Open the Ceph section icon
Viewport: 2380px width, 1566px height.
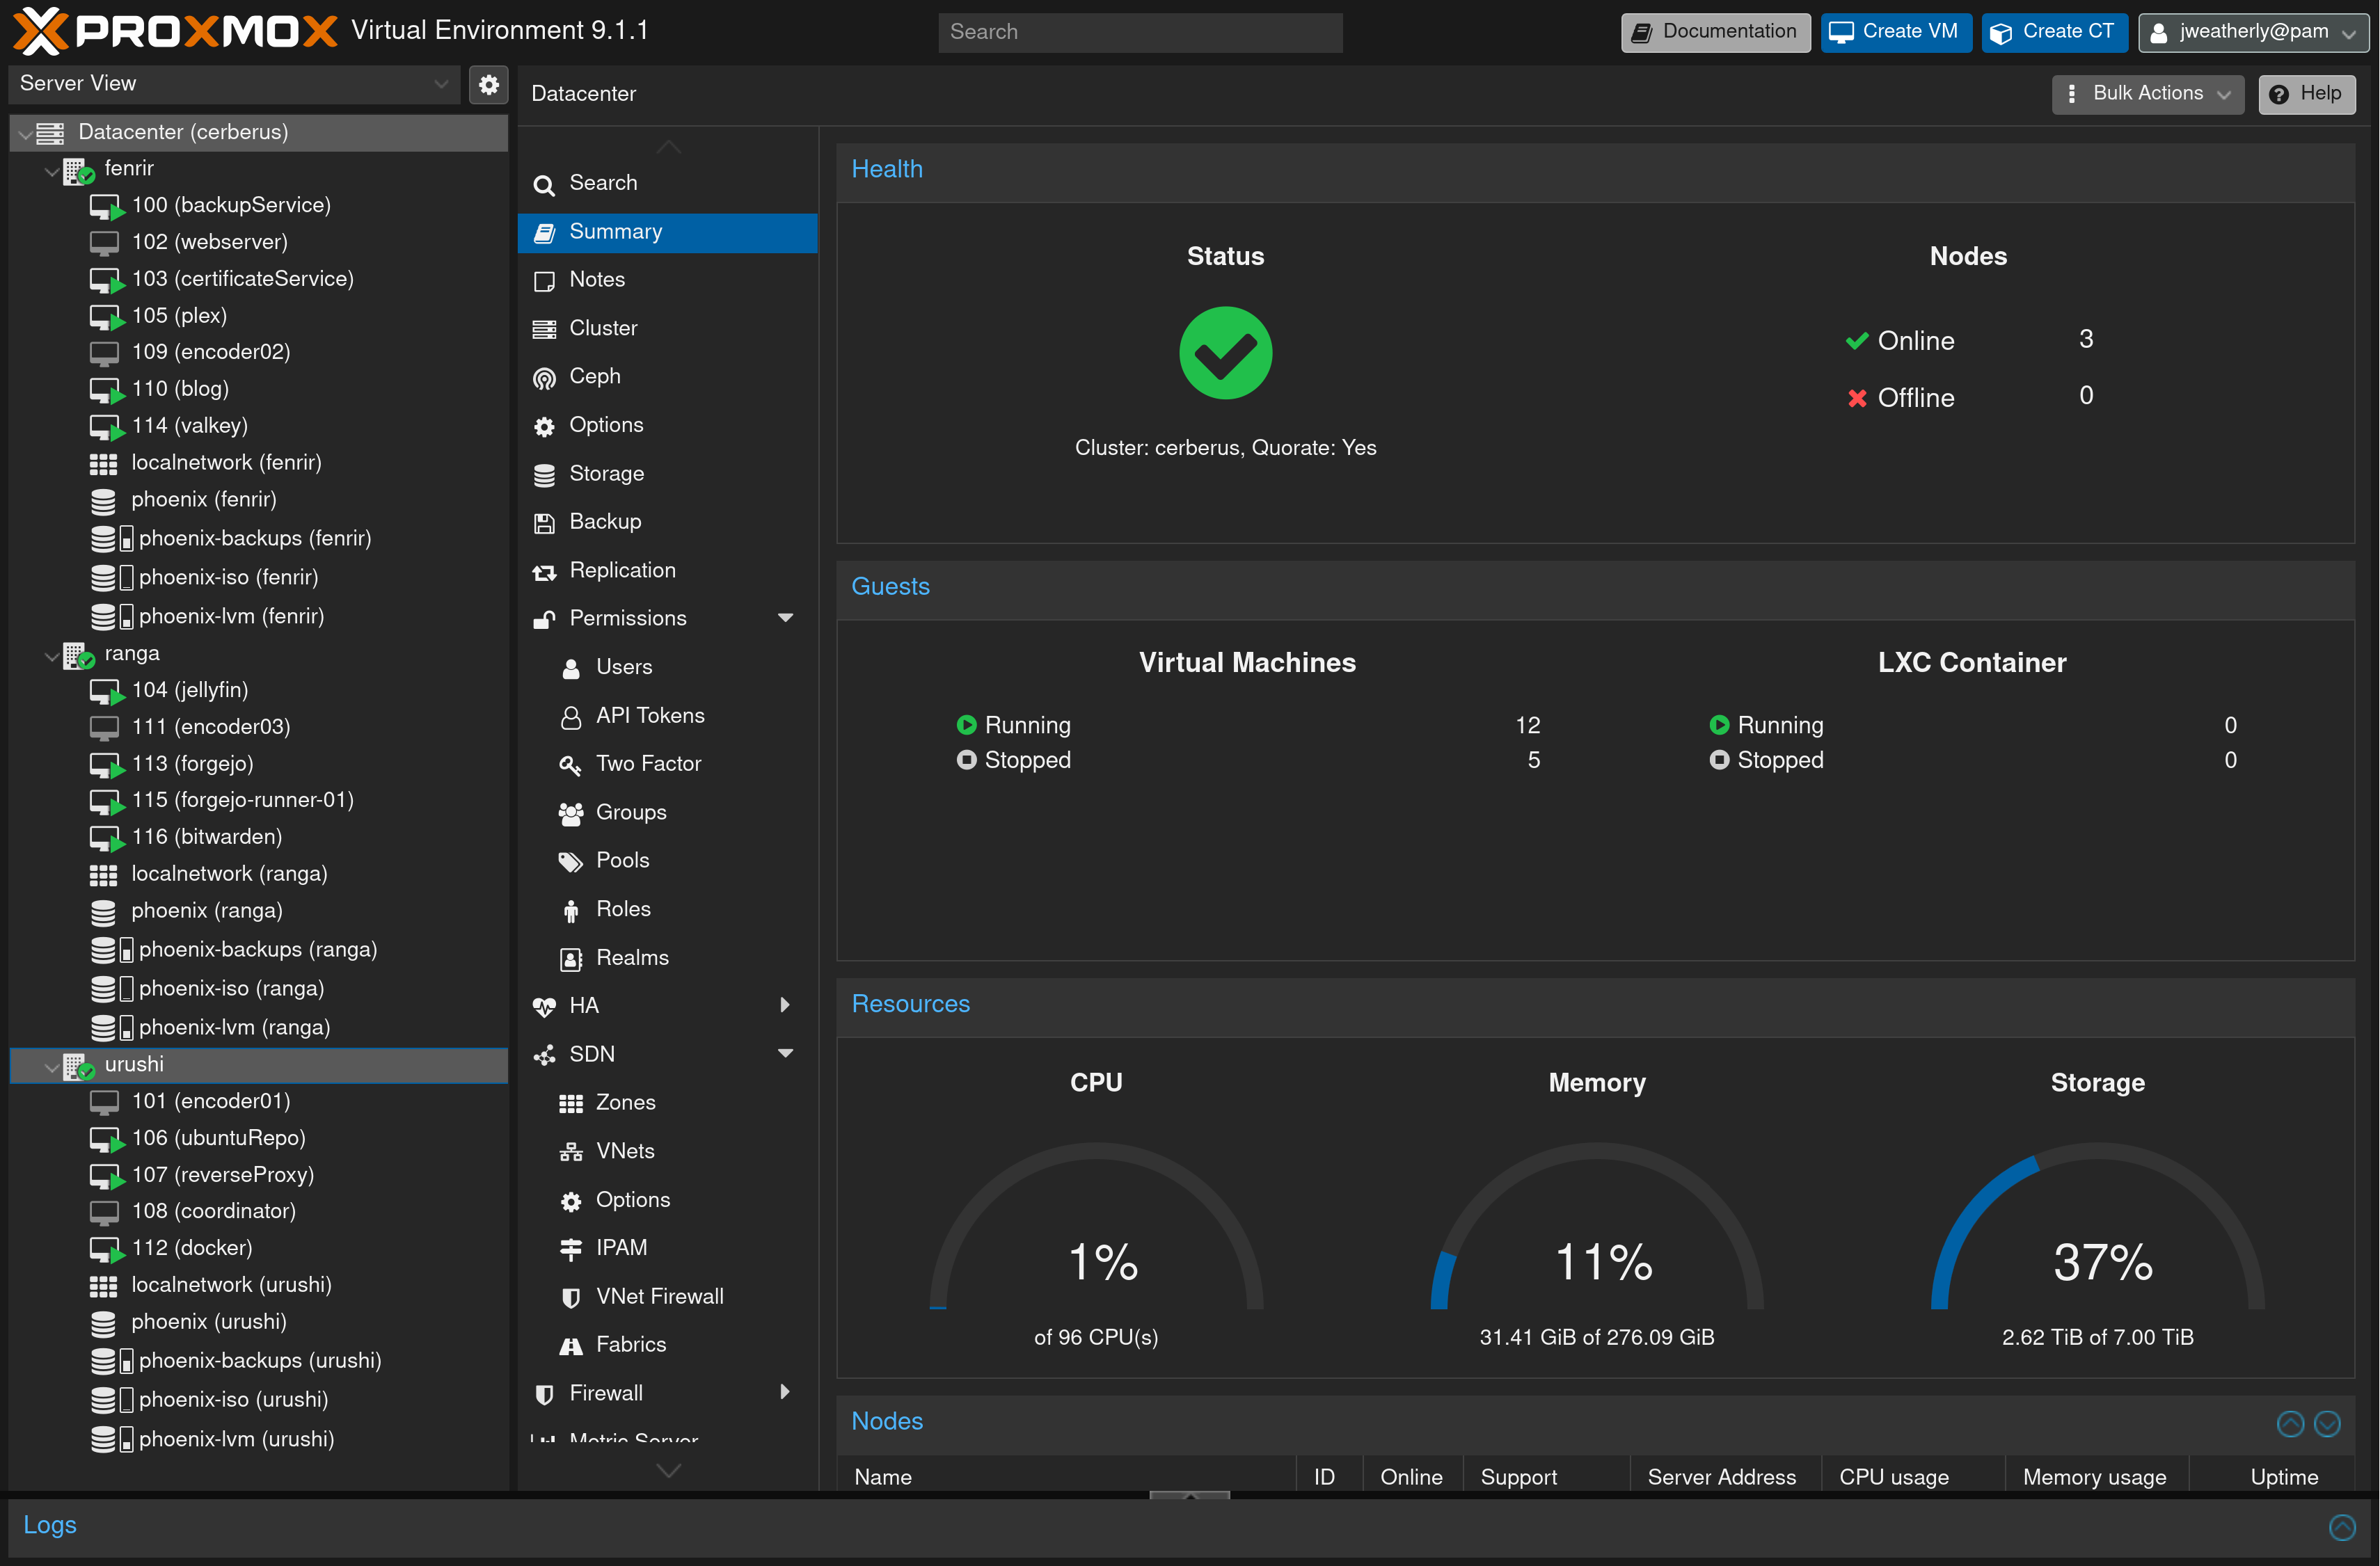544,377
